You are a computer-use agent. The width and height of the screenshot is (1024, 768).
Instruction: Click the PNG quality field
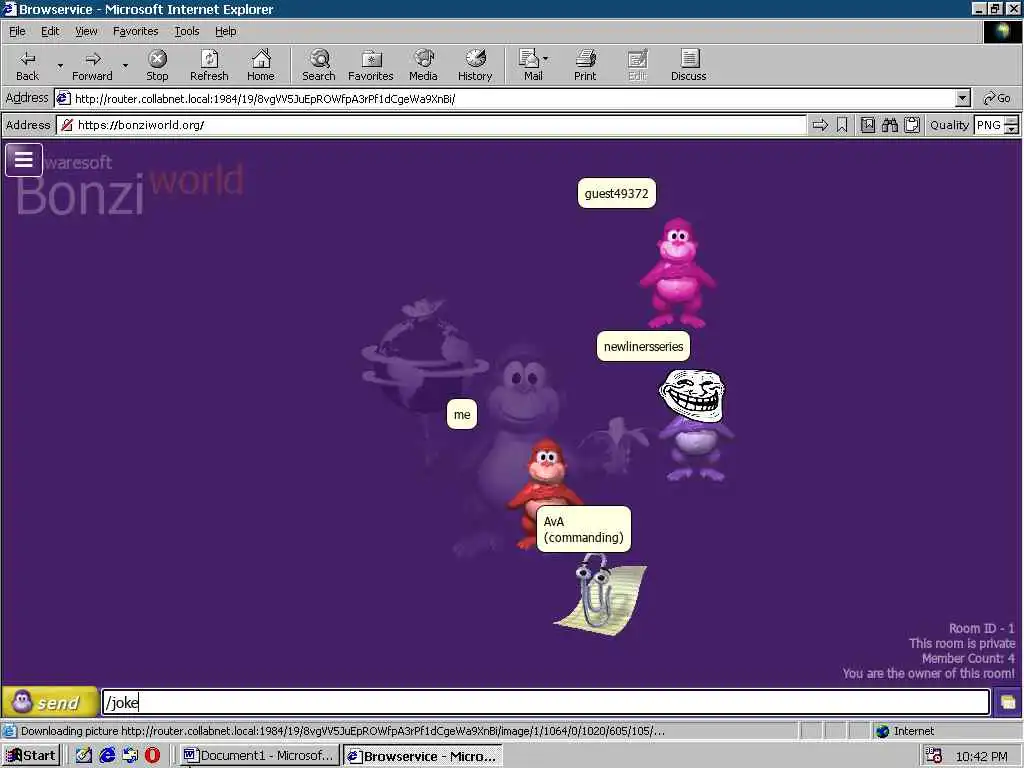[989, 125]
